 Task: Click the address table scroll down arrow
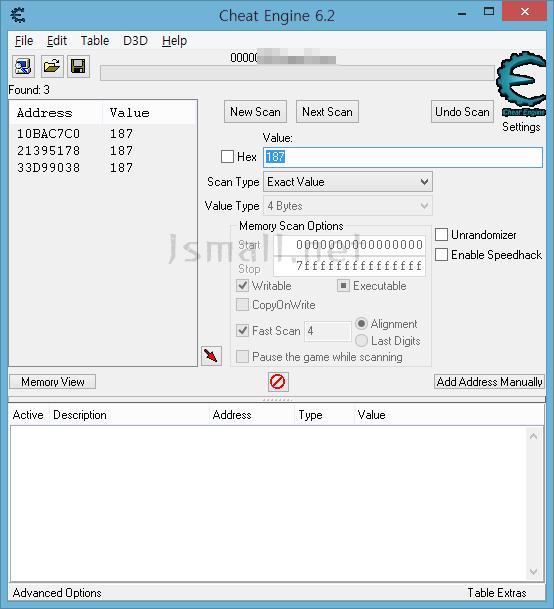tap(533, 572)
